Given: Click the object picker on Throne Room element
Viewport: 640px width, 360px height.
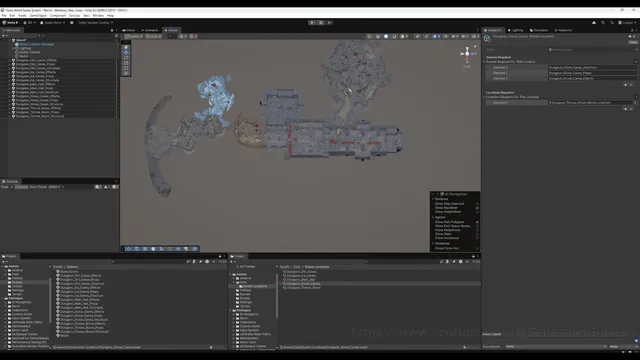Looking at the screenshot, I should [635, 102].
